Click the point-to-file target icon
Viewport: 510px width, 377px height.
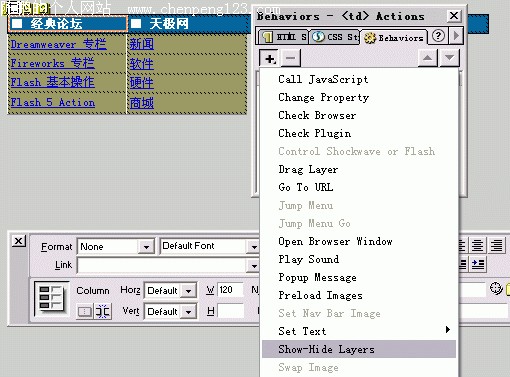(x=496, y=288)
